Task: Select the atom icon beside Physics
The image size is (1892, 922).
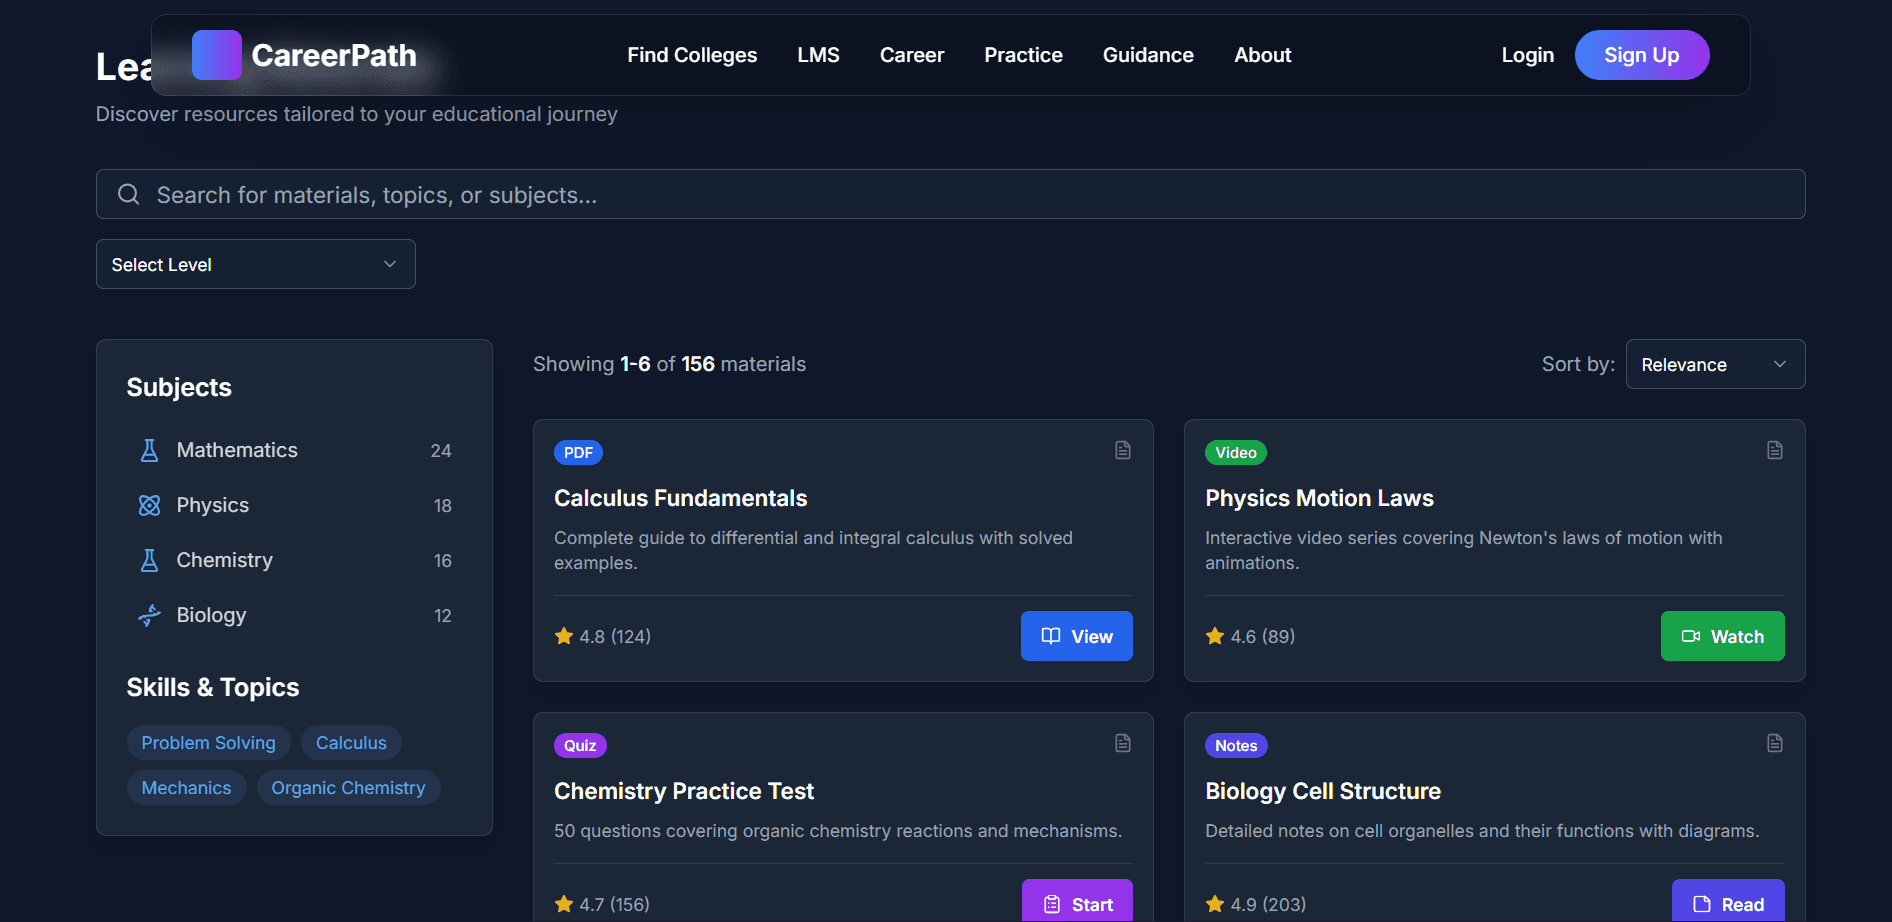Action: coord(149,505)
